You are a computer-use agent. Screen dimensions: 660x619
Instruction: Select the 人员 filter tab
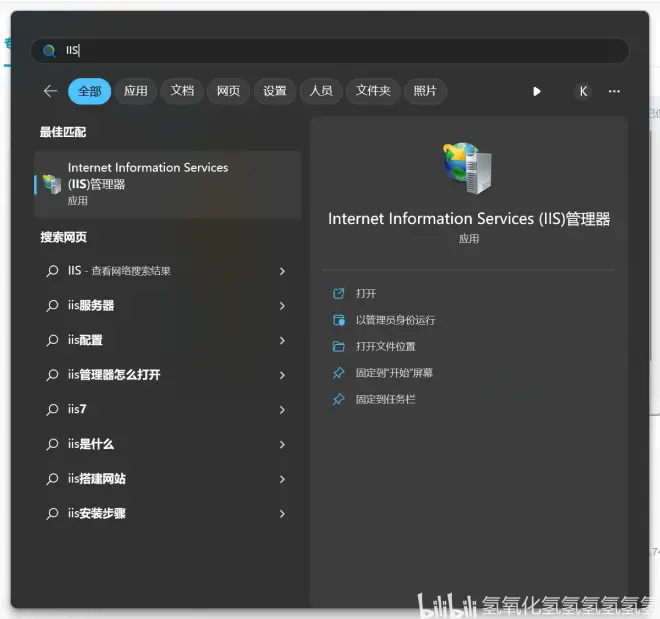tap(321, 91)
